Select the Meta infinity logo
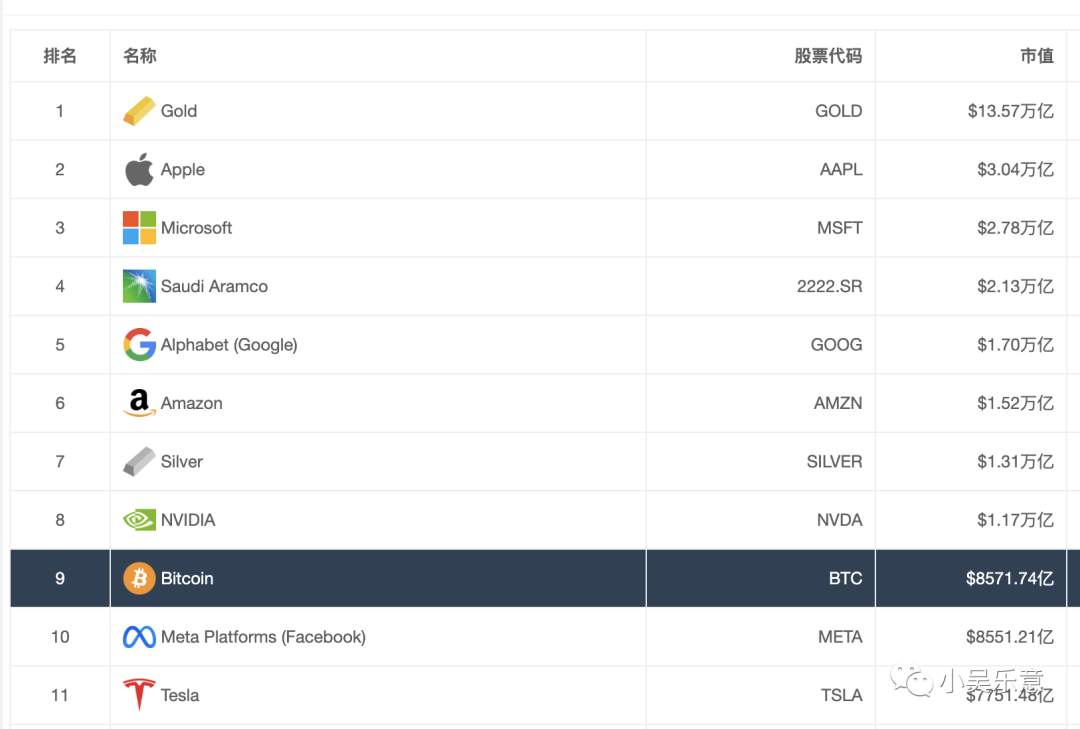 point(139,637)
